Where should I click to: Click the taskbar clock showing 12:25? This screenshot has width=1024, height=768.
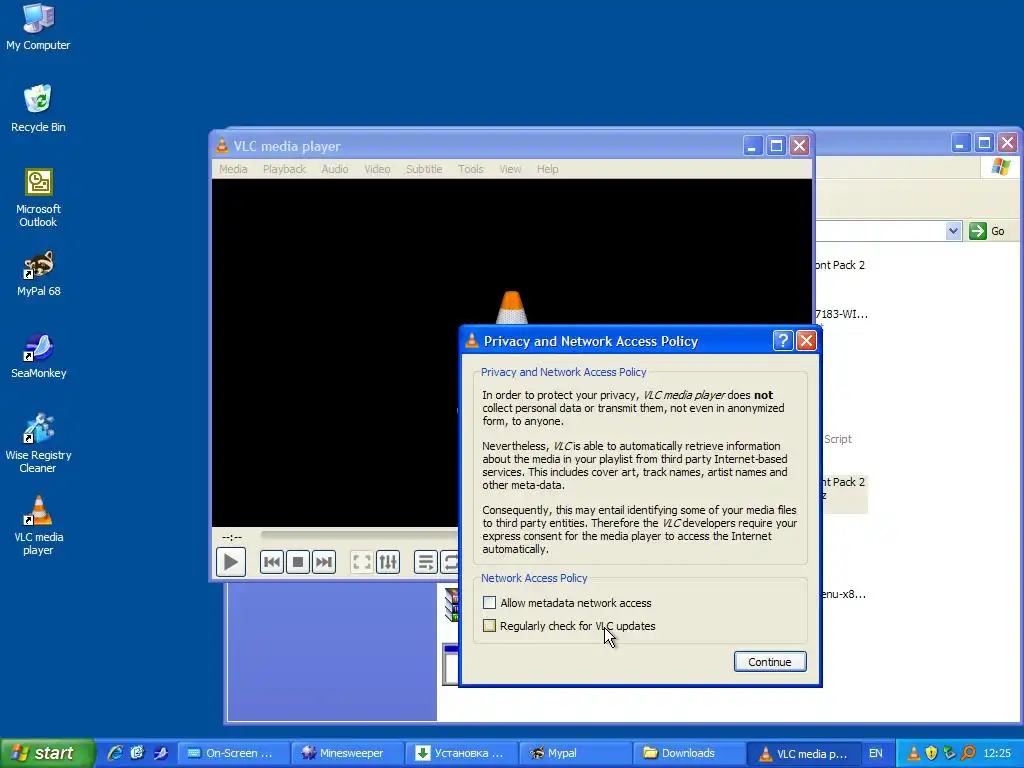997,753
